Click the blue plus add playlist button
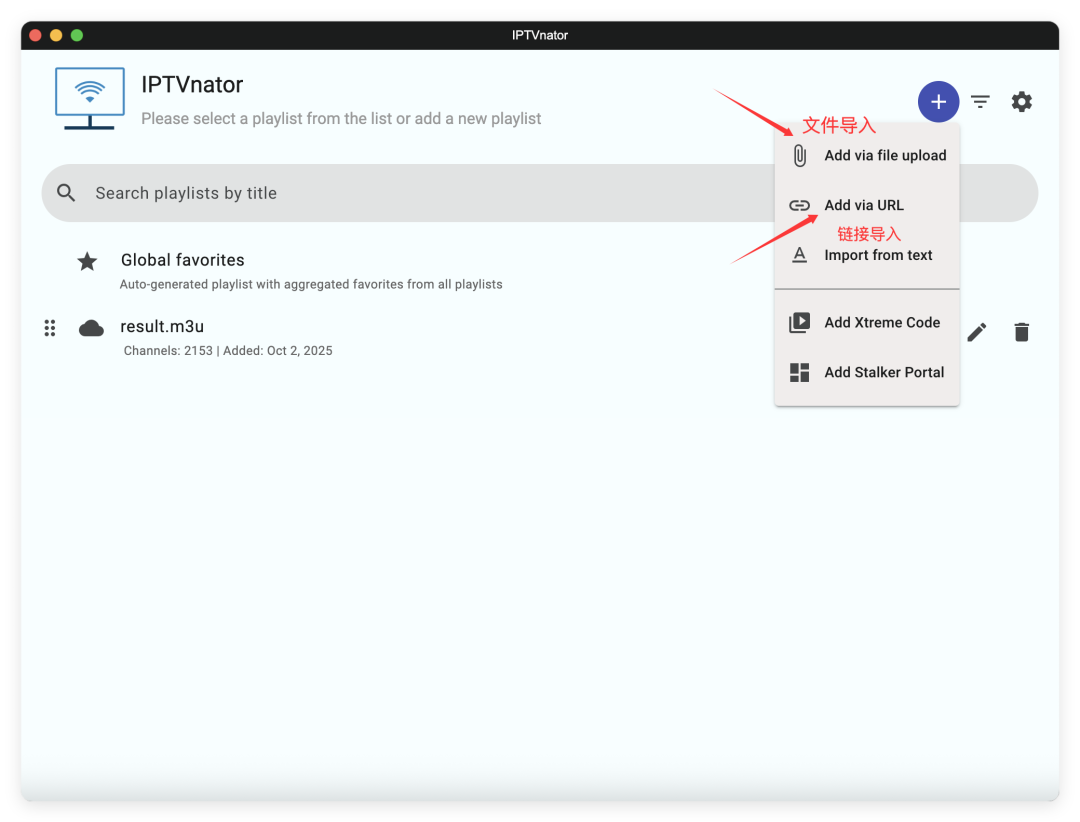1080x822 pixels. 938,102
